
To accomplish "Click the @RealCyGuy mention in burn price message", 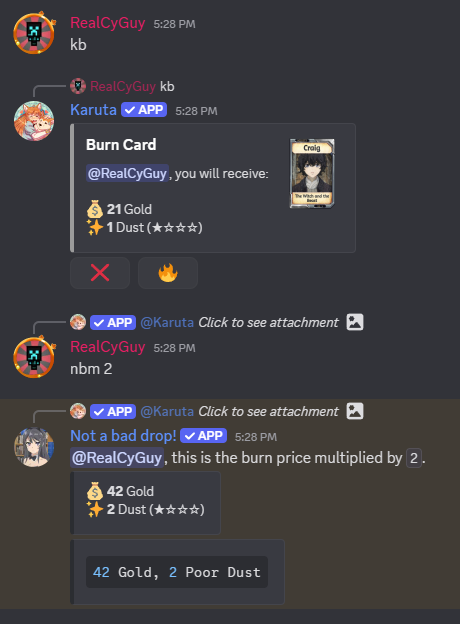I will [x=117, y=458].
